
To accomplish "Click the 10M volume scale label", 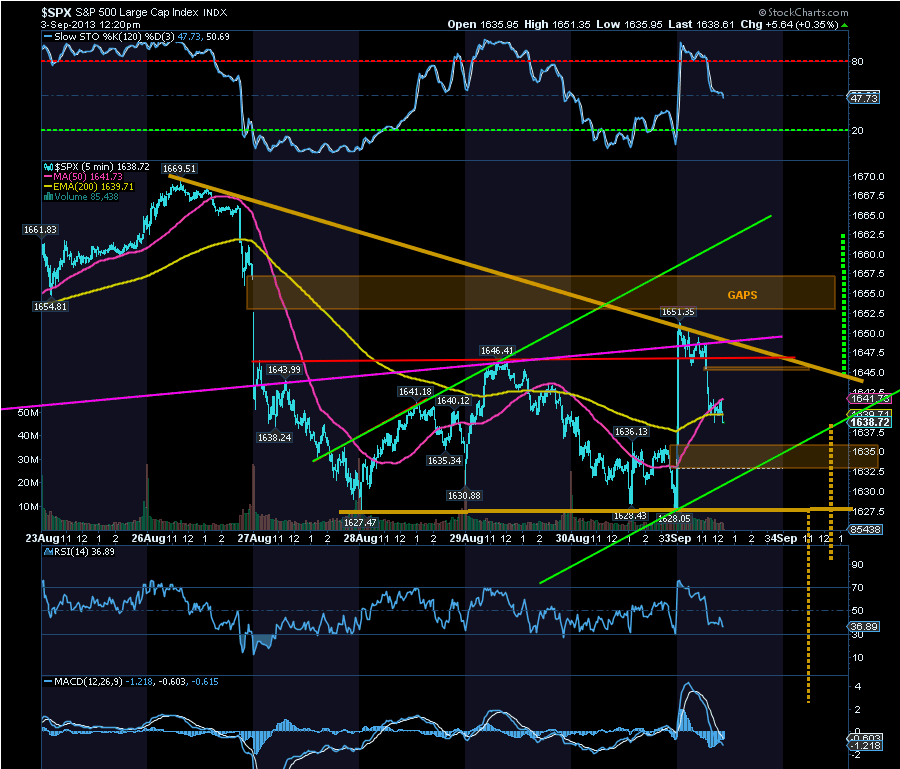I will (x=28, y=507).
